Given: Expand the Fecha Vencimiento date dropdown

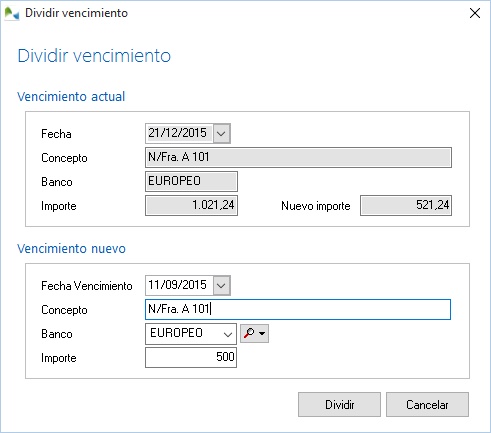Looking at the screenshot, I should click(222, 285).
